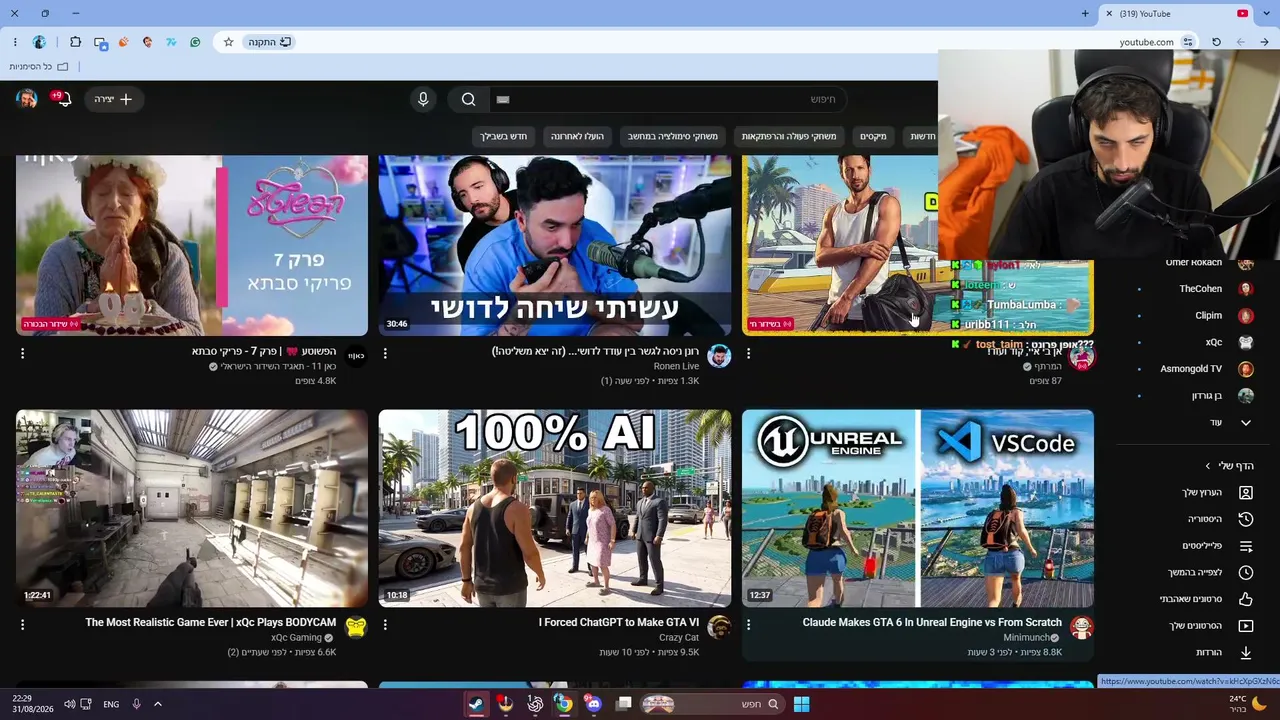Select the מיקסים filter chip

874,136
